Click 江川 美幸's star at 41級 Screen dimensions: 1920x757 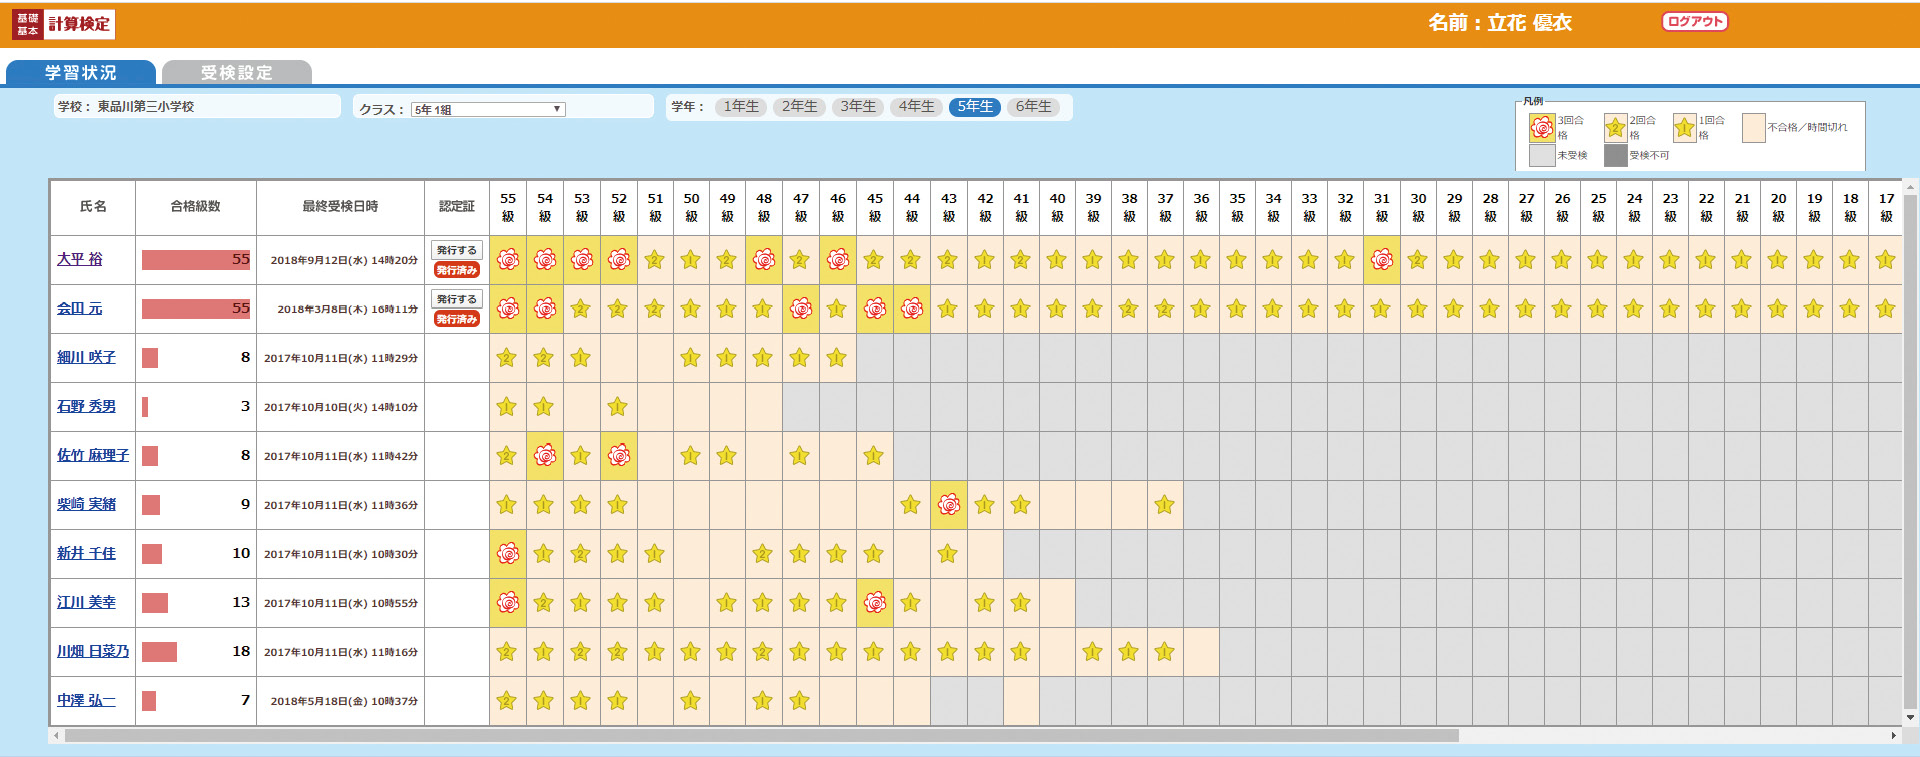(1021, 603)
